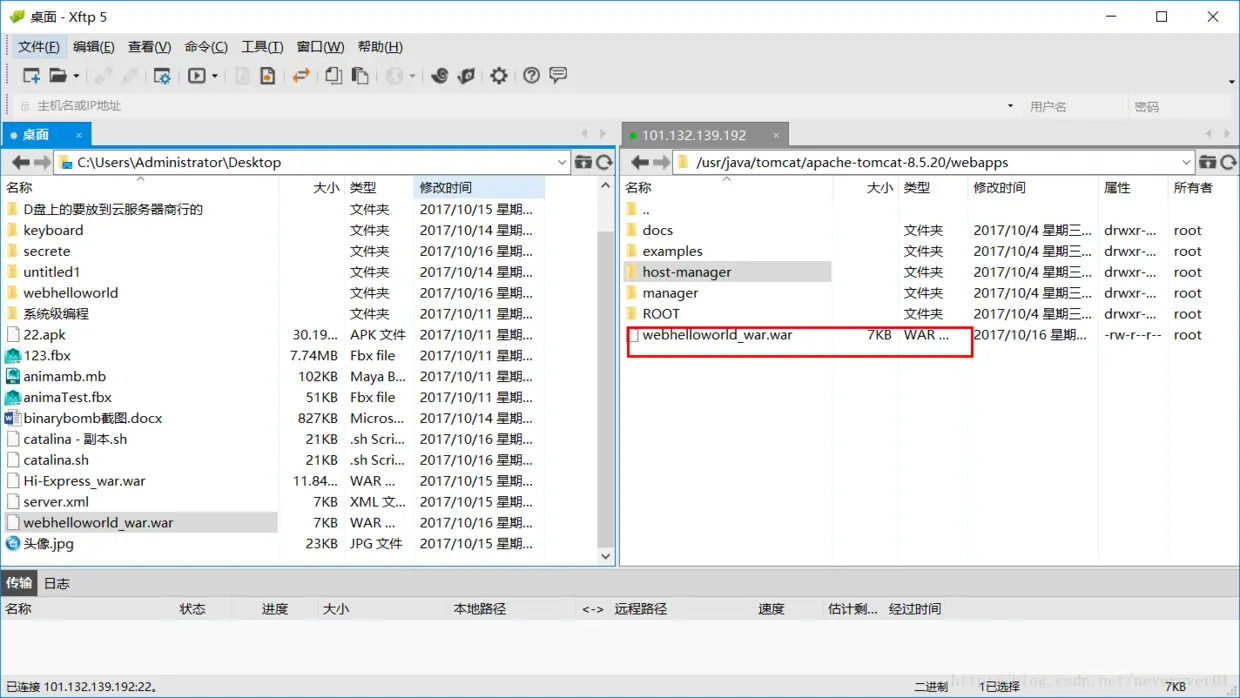Image resolution: width=1240 pixels, height=698 pixels.
Task: Refresh the local Desktop pane
Action: (x=604, y=162)
